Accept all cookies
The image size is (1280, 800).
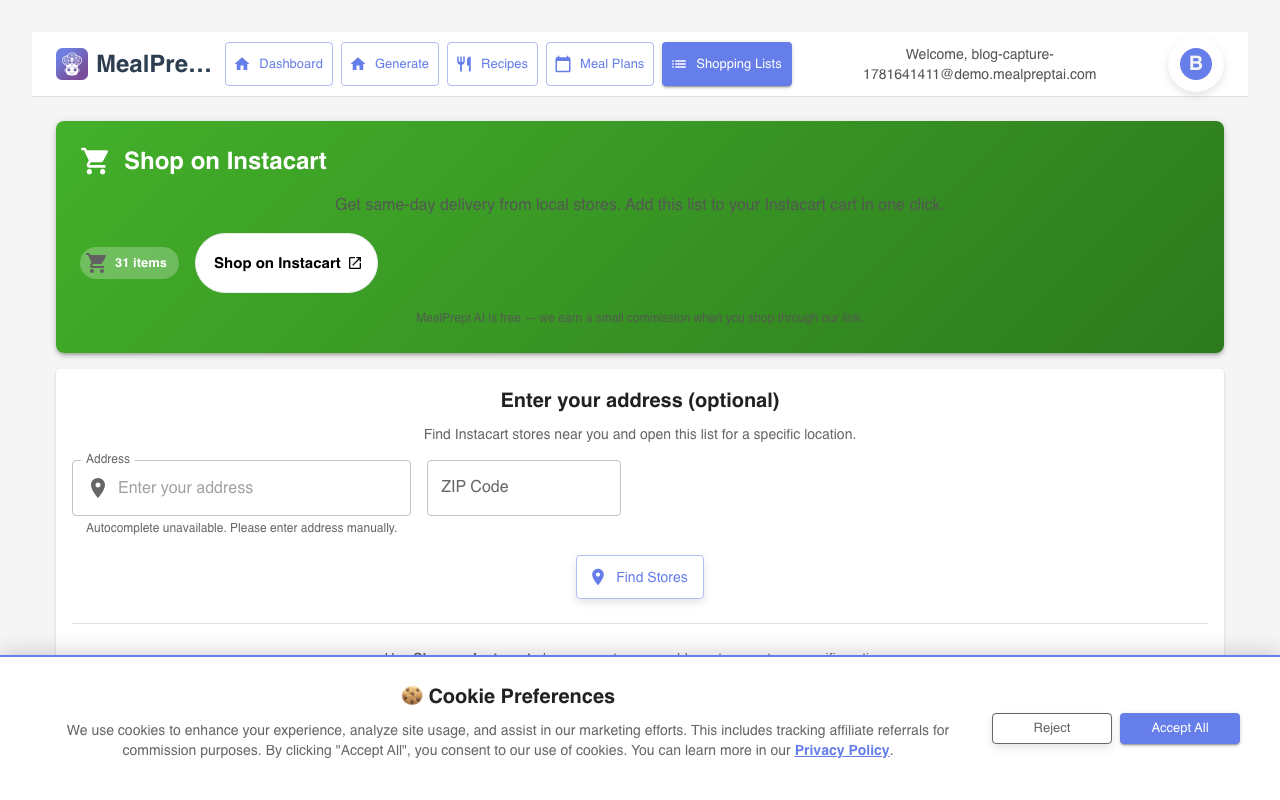(1180, 728)
